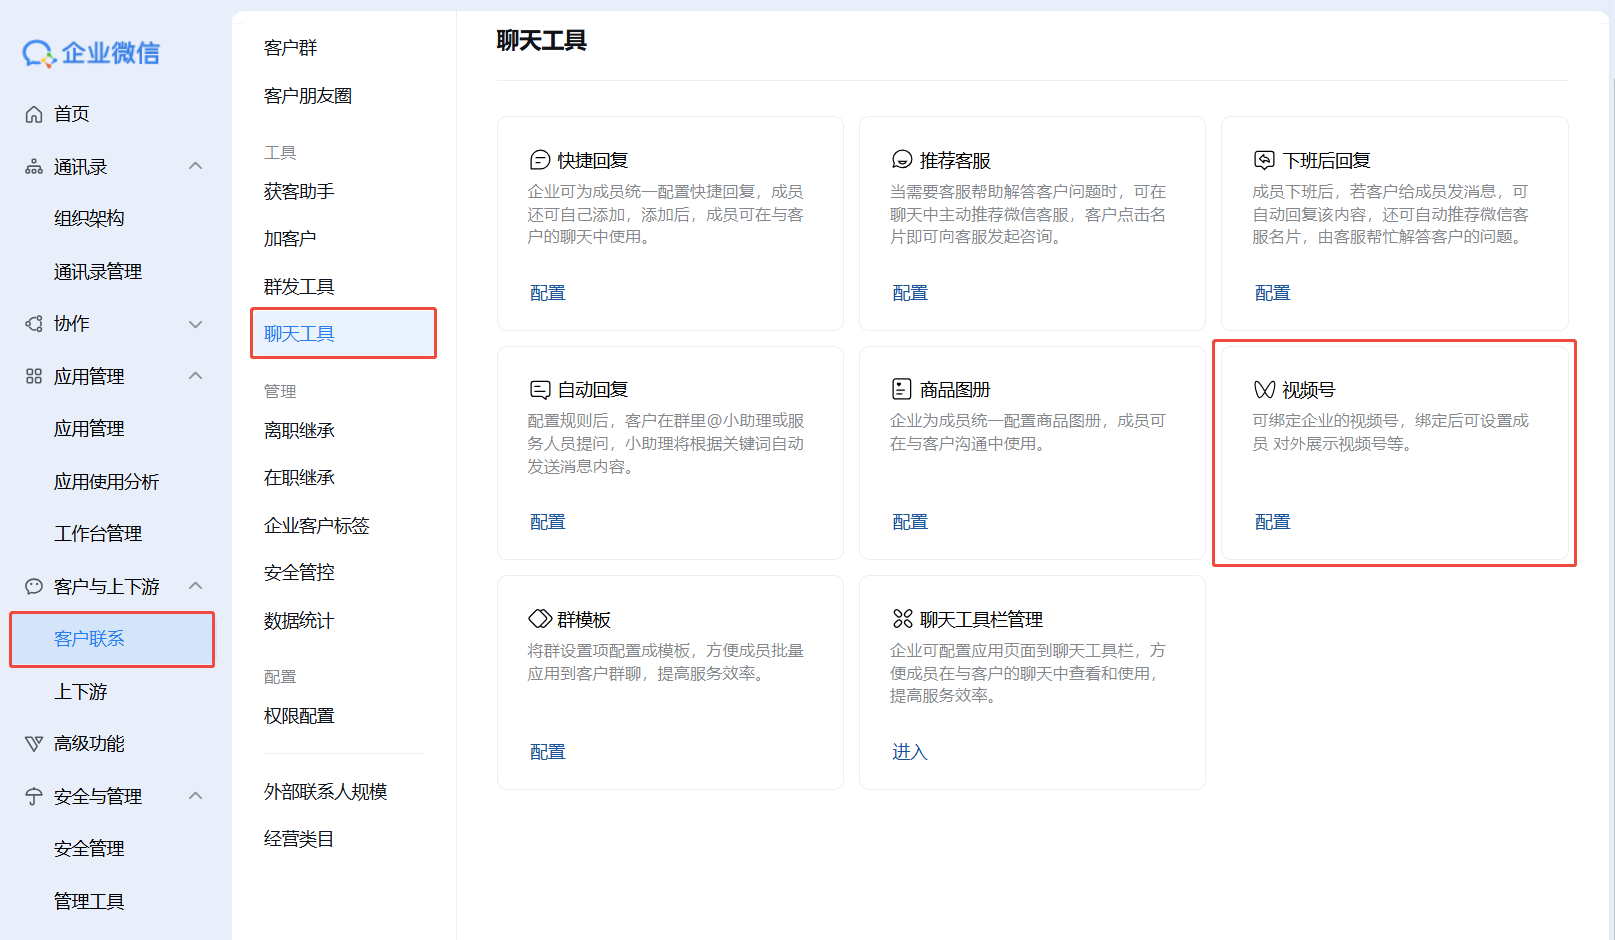Click the 企业微信 logo

click(91, 53)
